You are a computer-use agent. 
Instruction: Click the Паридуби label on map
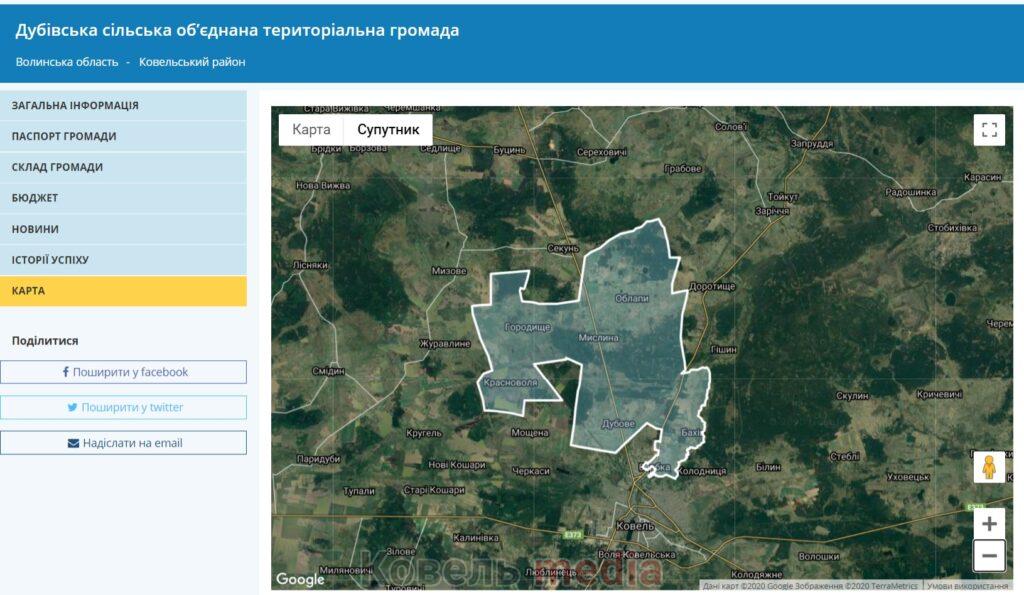318,458
